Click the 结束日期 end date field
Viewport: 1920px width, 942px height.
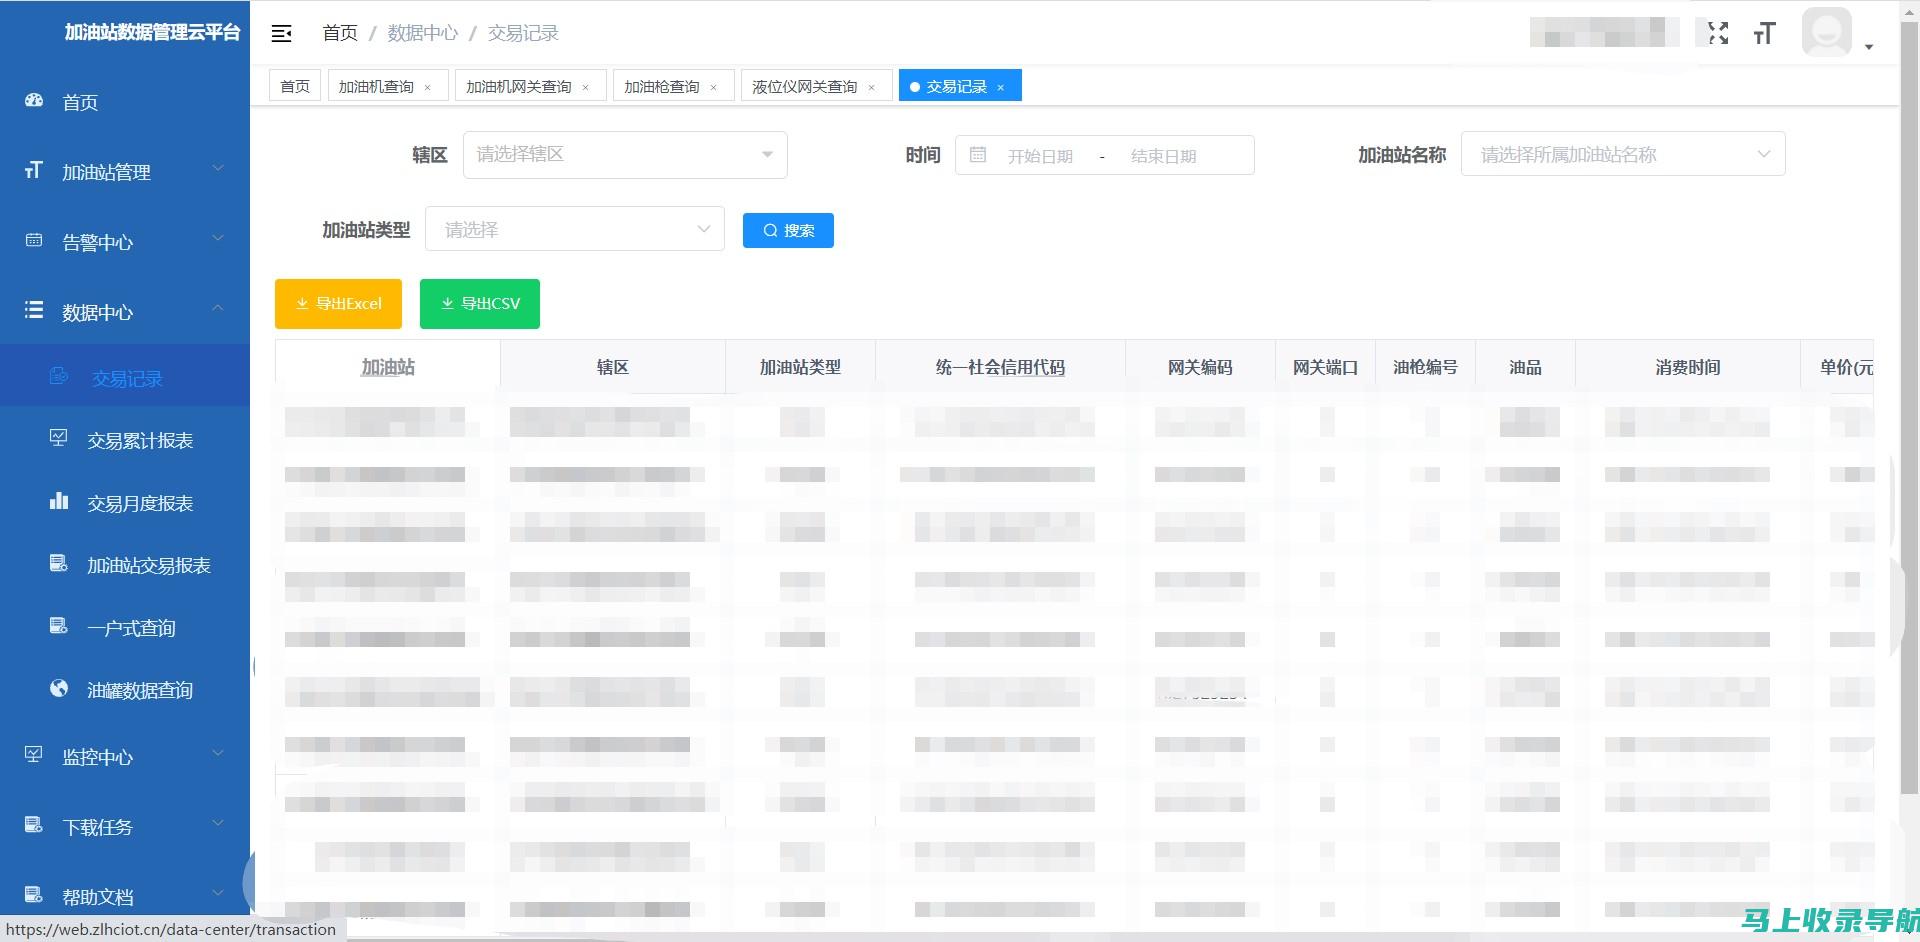1163,156
